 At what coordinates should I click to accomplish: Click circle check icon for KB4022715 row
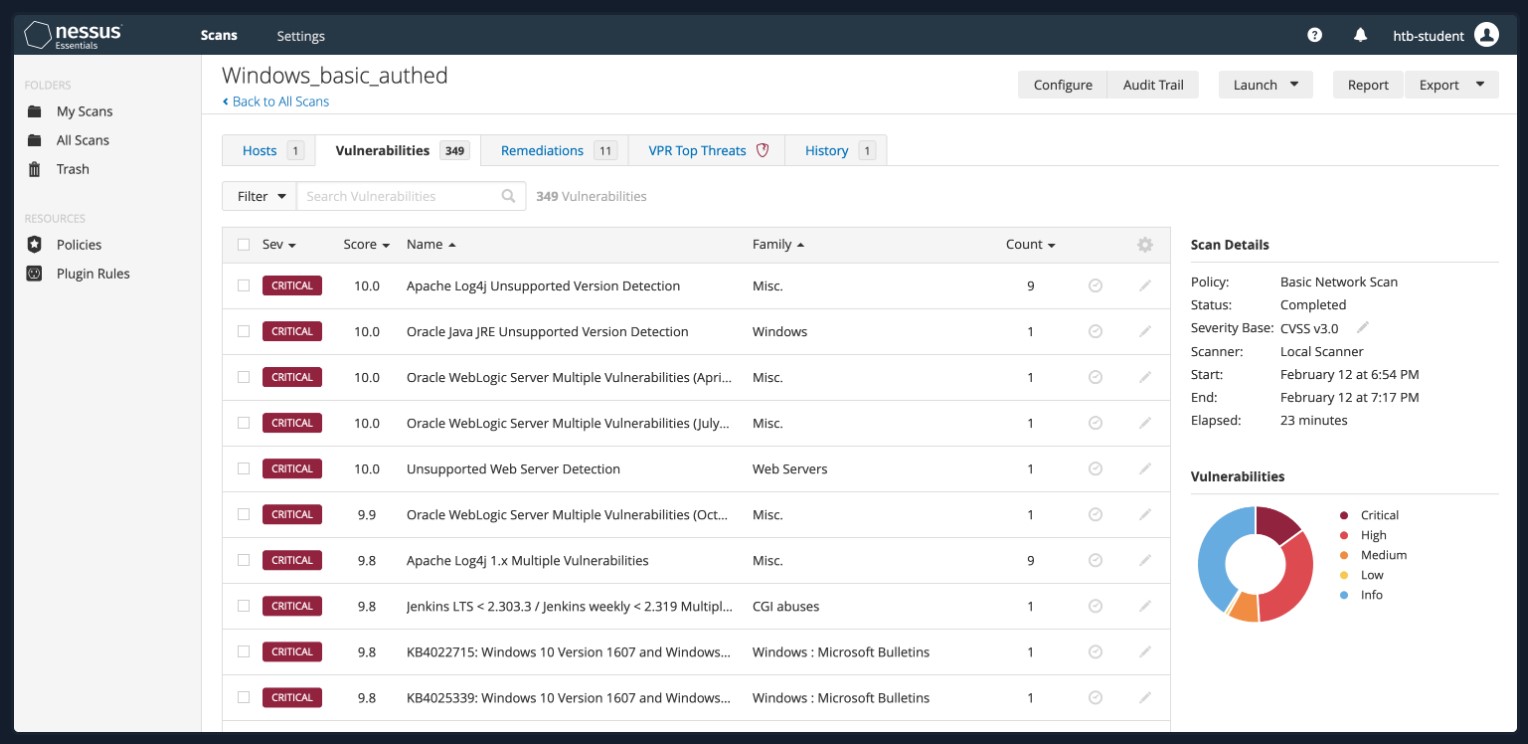click(x=1095, y=651)
